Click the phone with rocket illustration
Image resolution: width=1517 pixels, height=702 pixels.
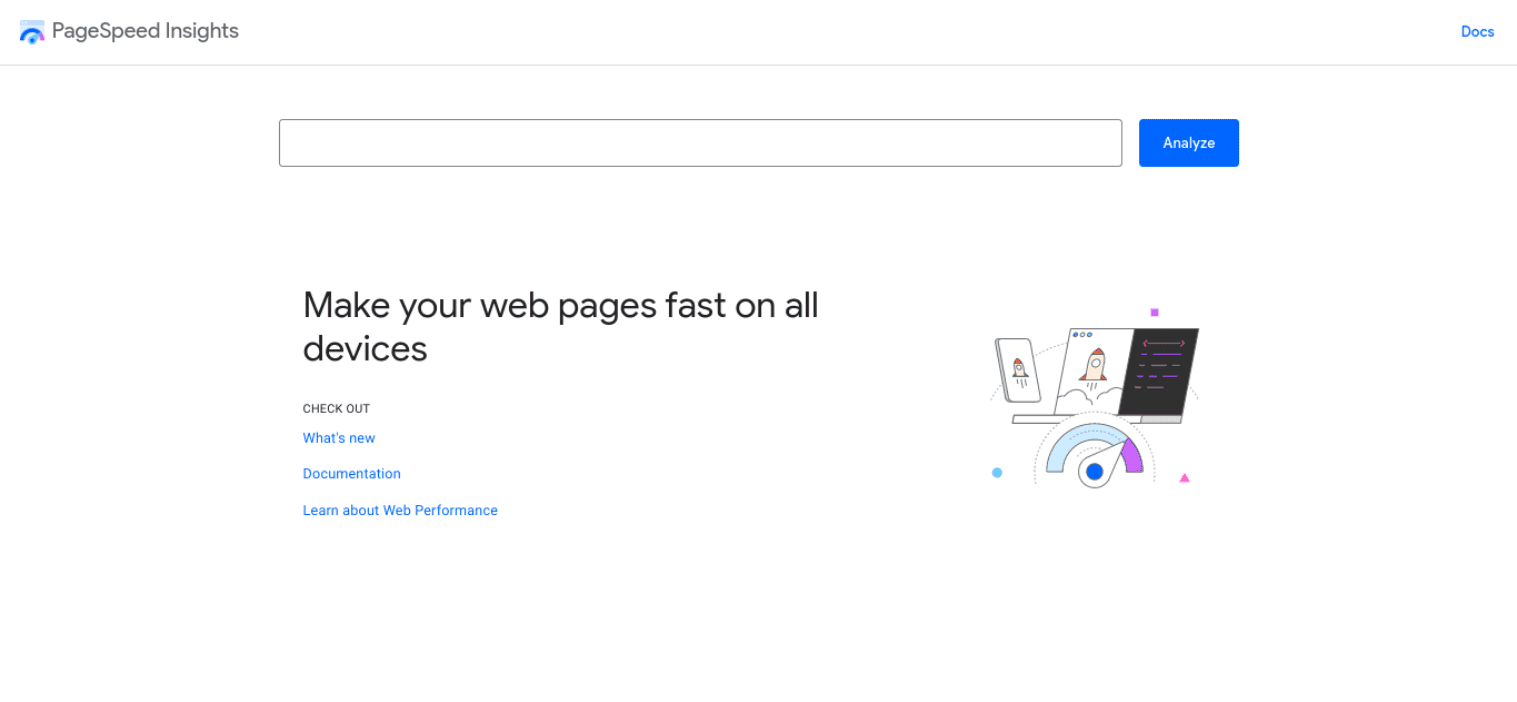point(1019,368)
